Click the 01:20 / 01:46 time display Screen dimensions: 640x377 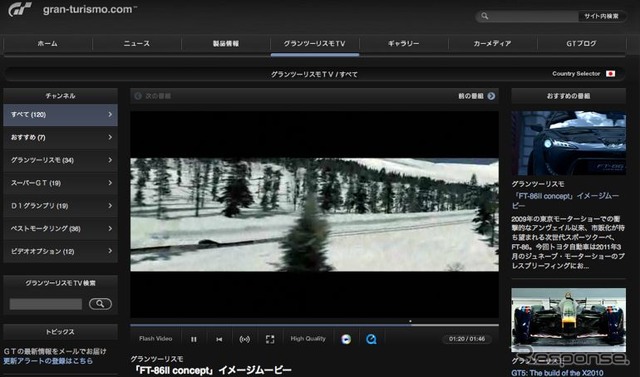tap(467, 339)
